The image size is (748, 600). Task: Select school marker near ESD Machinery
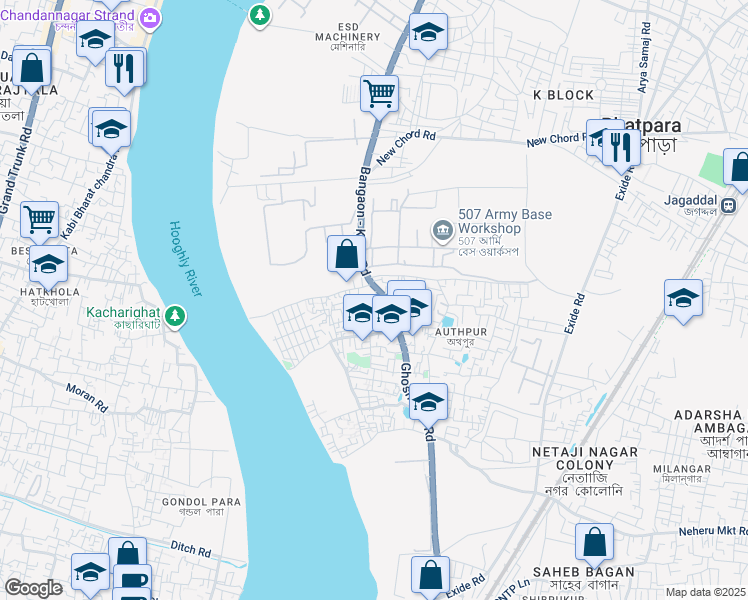point(428,32)
